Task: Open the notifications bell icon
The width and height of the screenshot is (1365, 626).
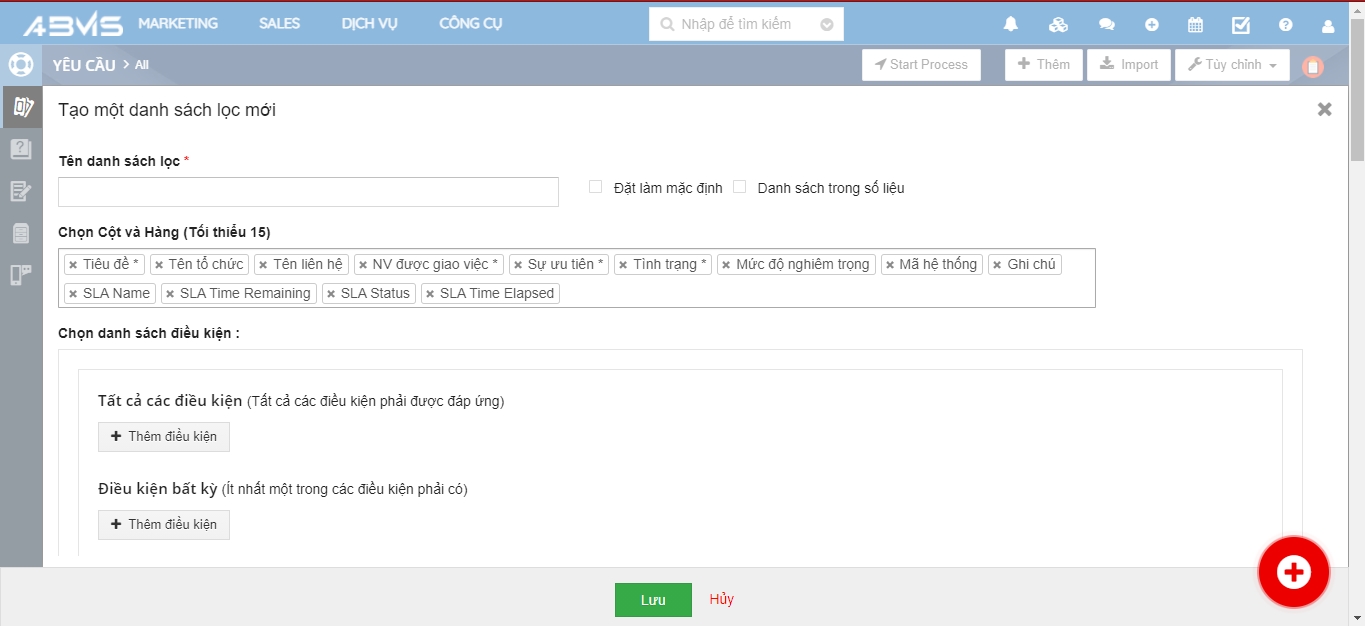Action: click(x=1011, y=25)
